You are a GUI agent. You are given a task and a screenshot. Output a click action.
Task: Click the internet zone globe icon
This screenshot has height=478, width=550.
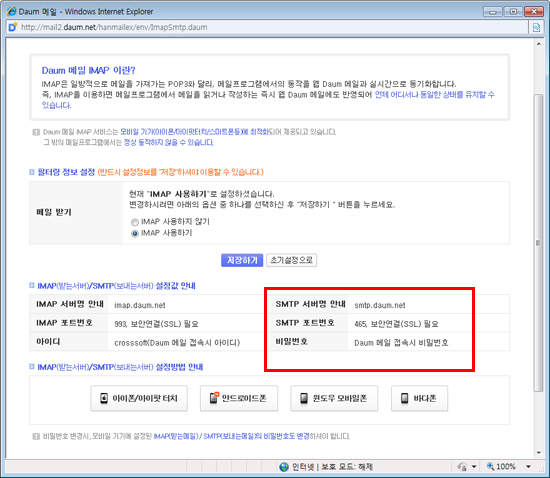(284, 467)
